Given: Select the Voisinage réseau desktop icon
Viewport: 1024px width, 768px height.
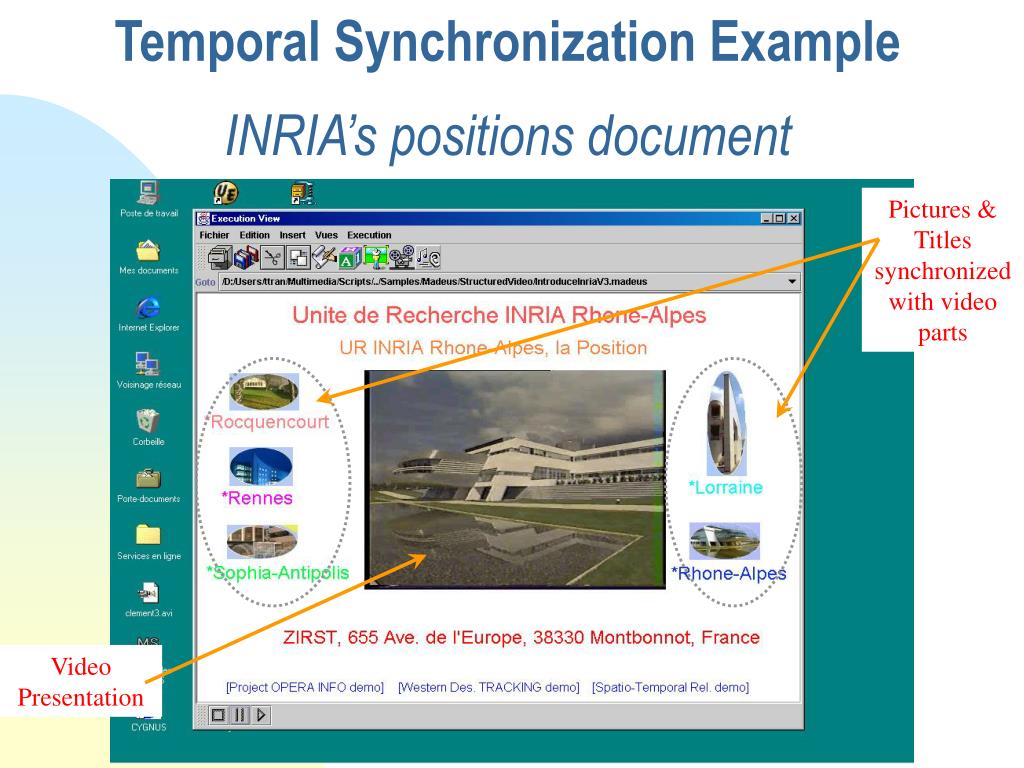Looking at the screenshot, I should point(148,370).
